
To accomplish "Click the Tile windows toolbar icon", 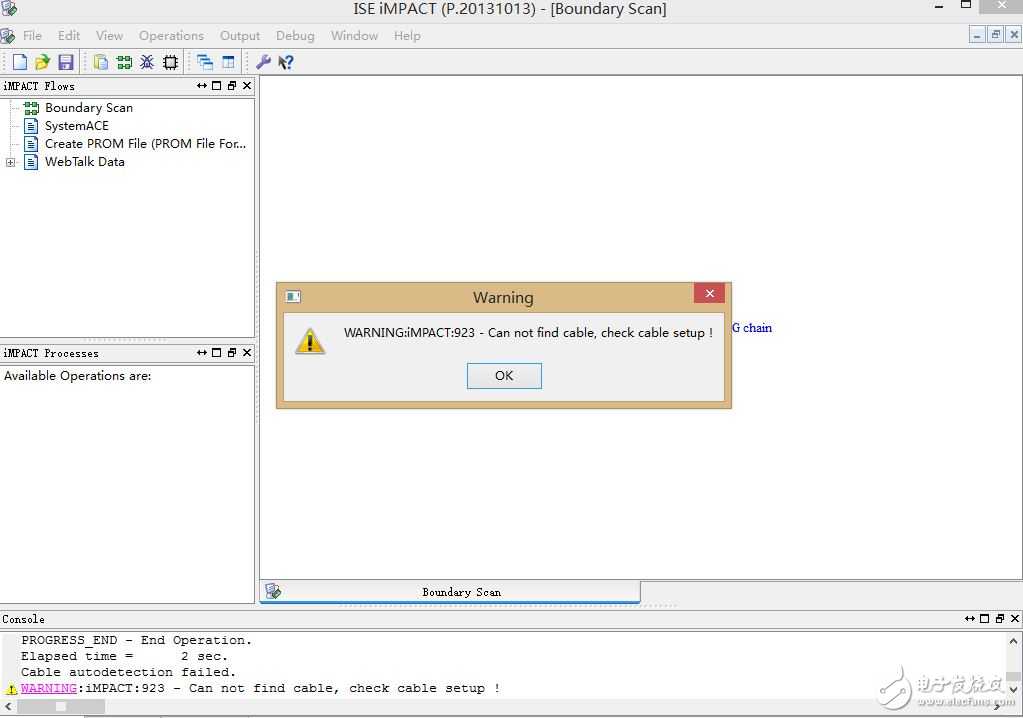I will click(x=228, y=62).
